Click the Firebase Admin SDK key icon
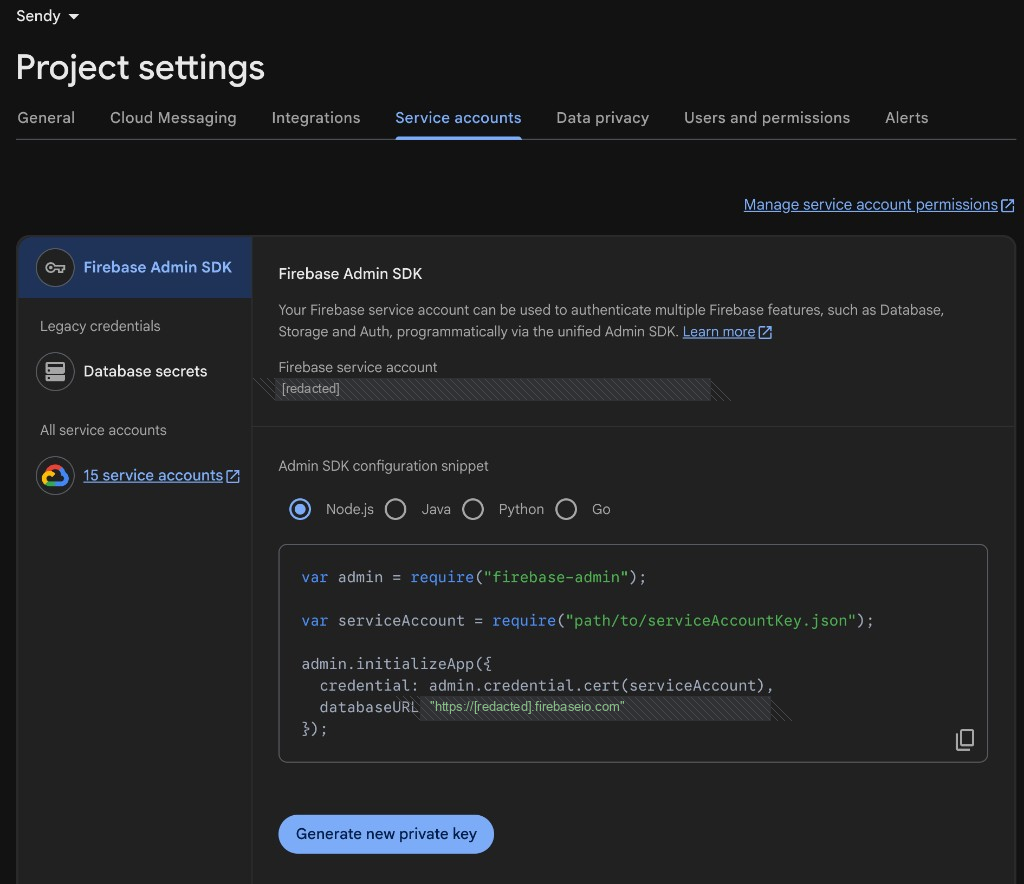This screenshot has width=1024, height=884. click(56, 268)
